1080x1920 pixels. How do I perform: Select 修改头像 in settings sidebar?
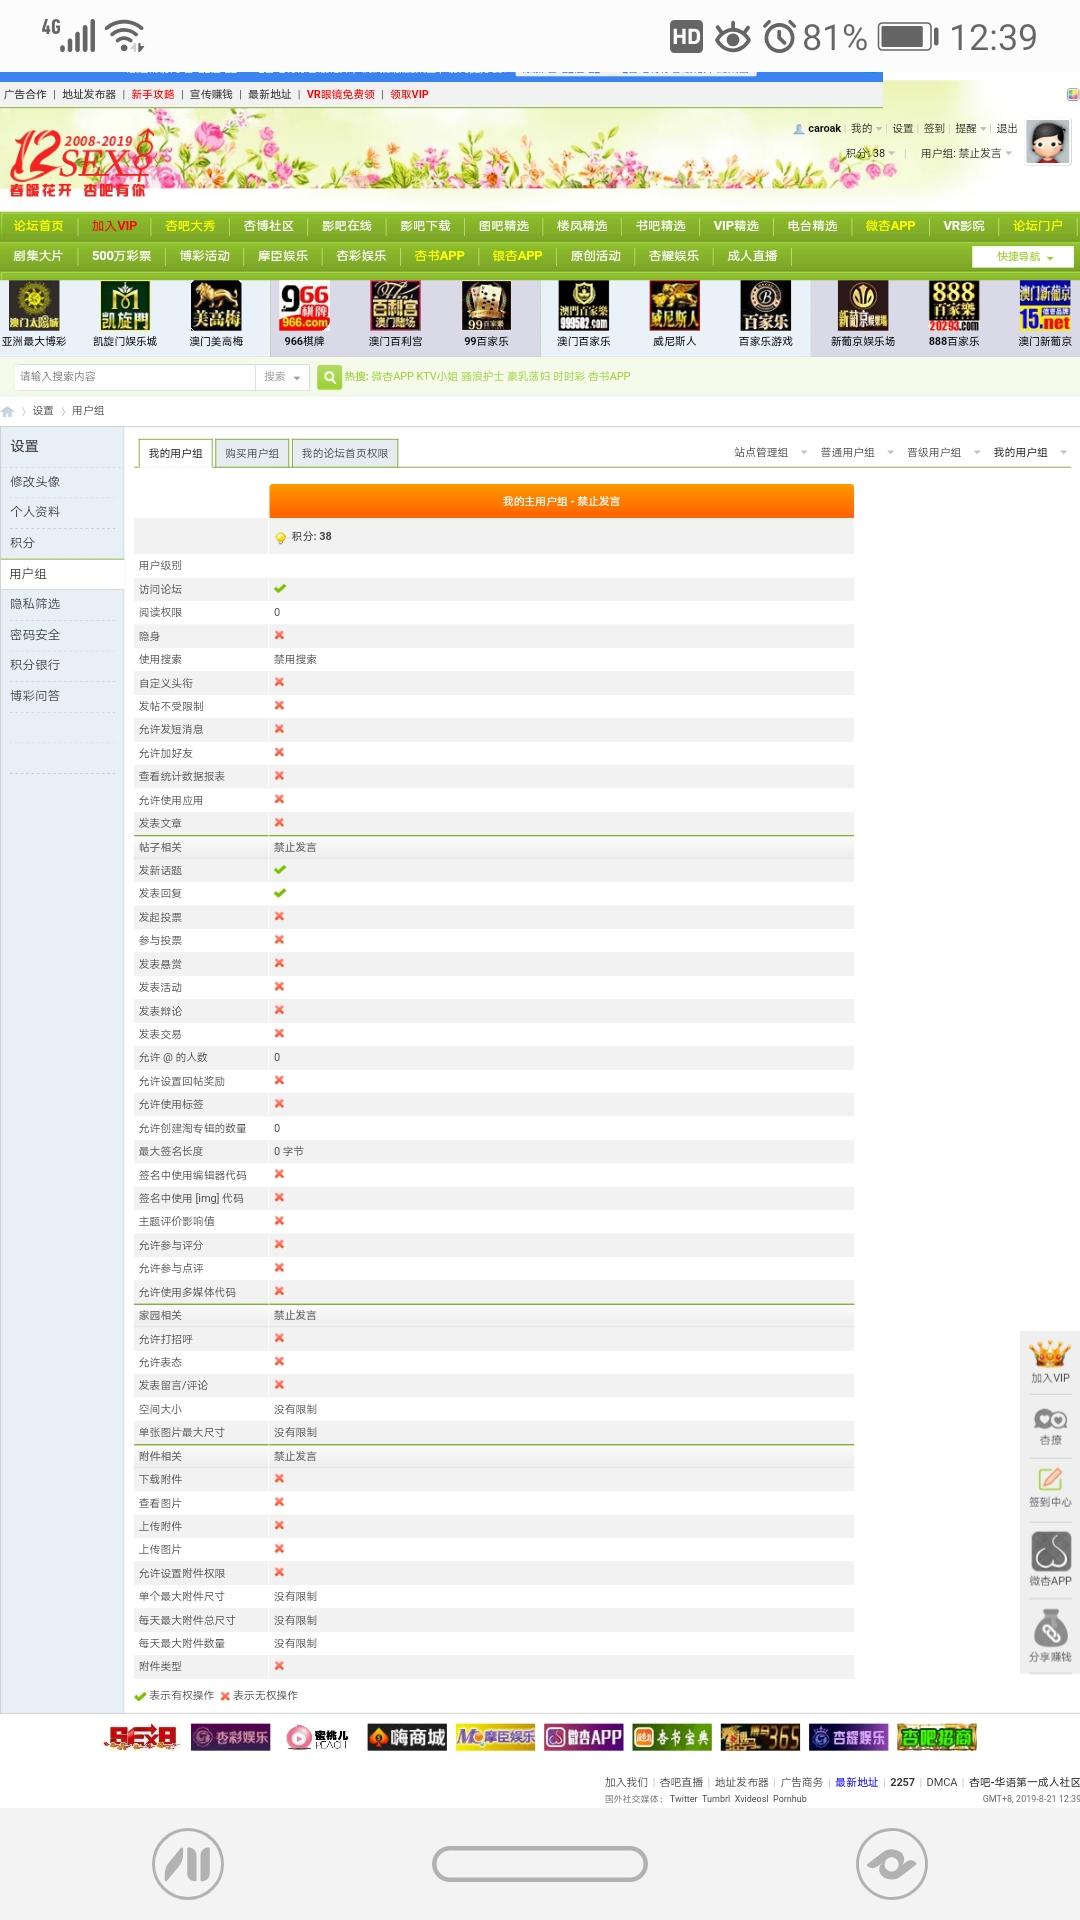[x=35, y=482]
